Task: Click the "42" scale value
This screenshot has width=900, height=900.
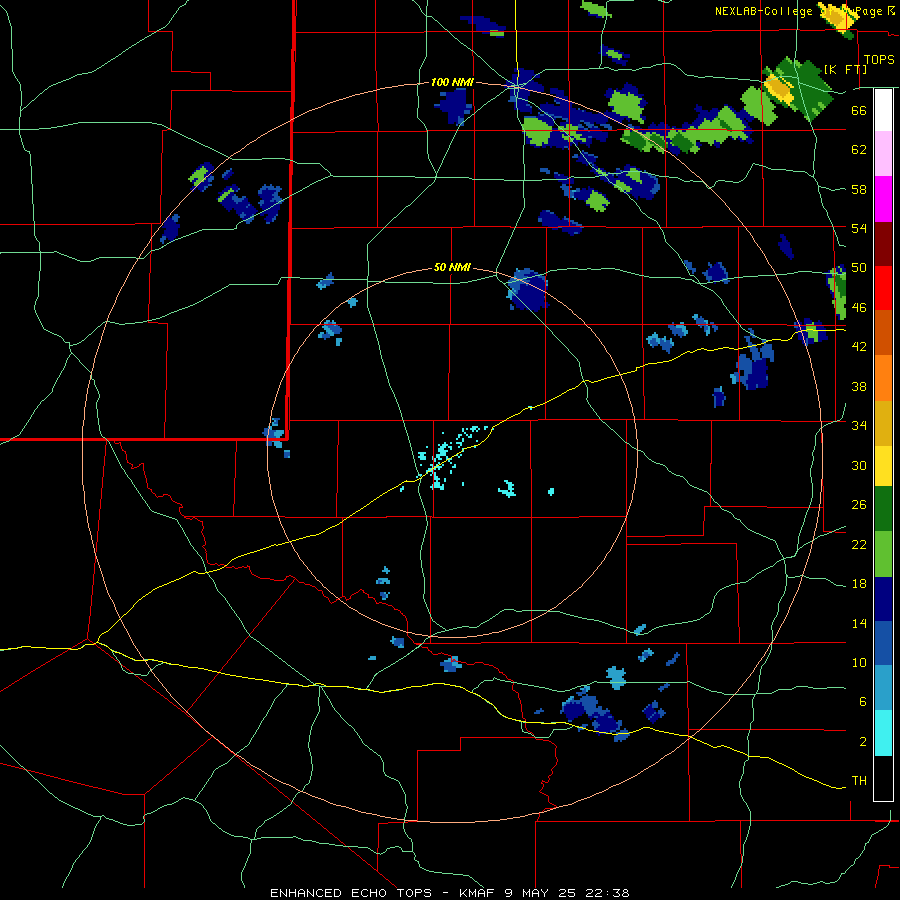Action: point(859,347)
